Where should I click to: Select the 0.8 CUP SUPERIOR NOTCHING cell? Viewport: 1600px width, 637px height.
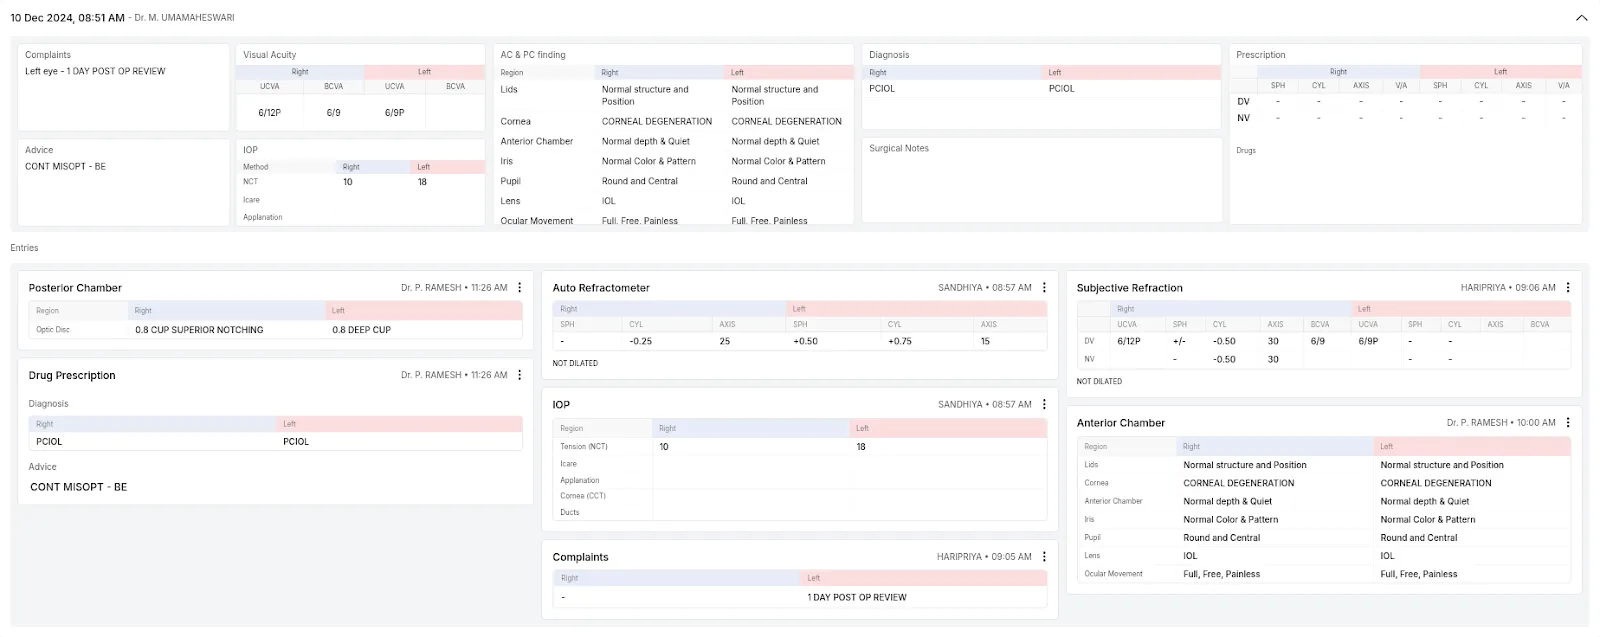point(199,330)
